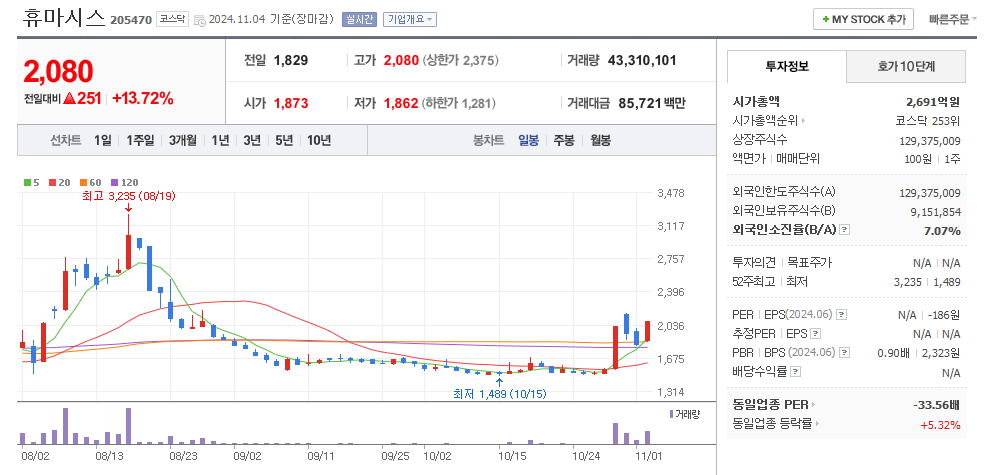Click the 외국인소진율 value 7.07%
The width and height of the screenshot is (992, 475).
[x=942, y=231]
